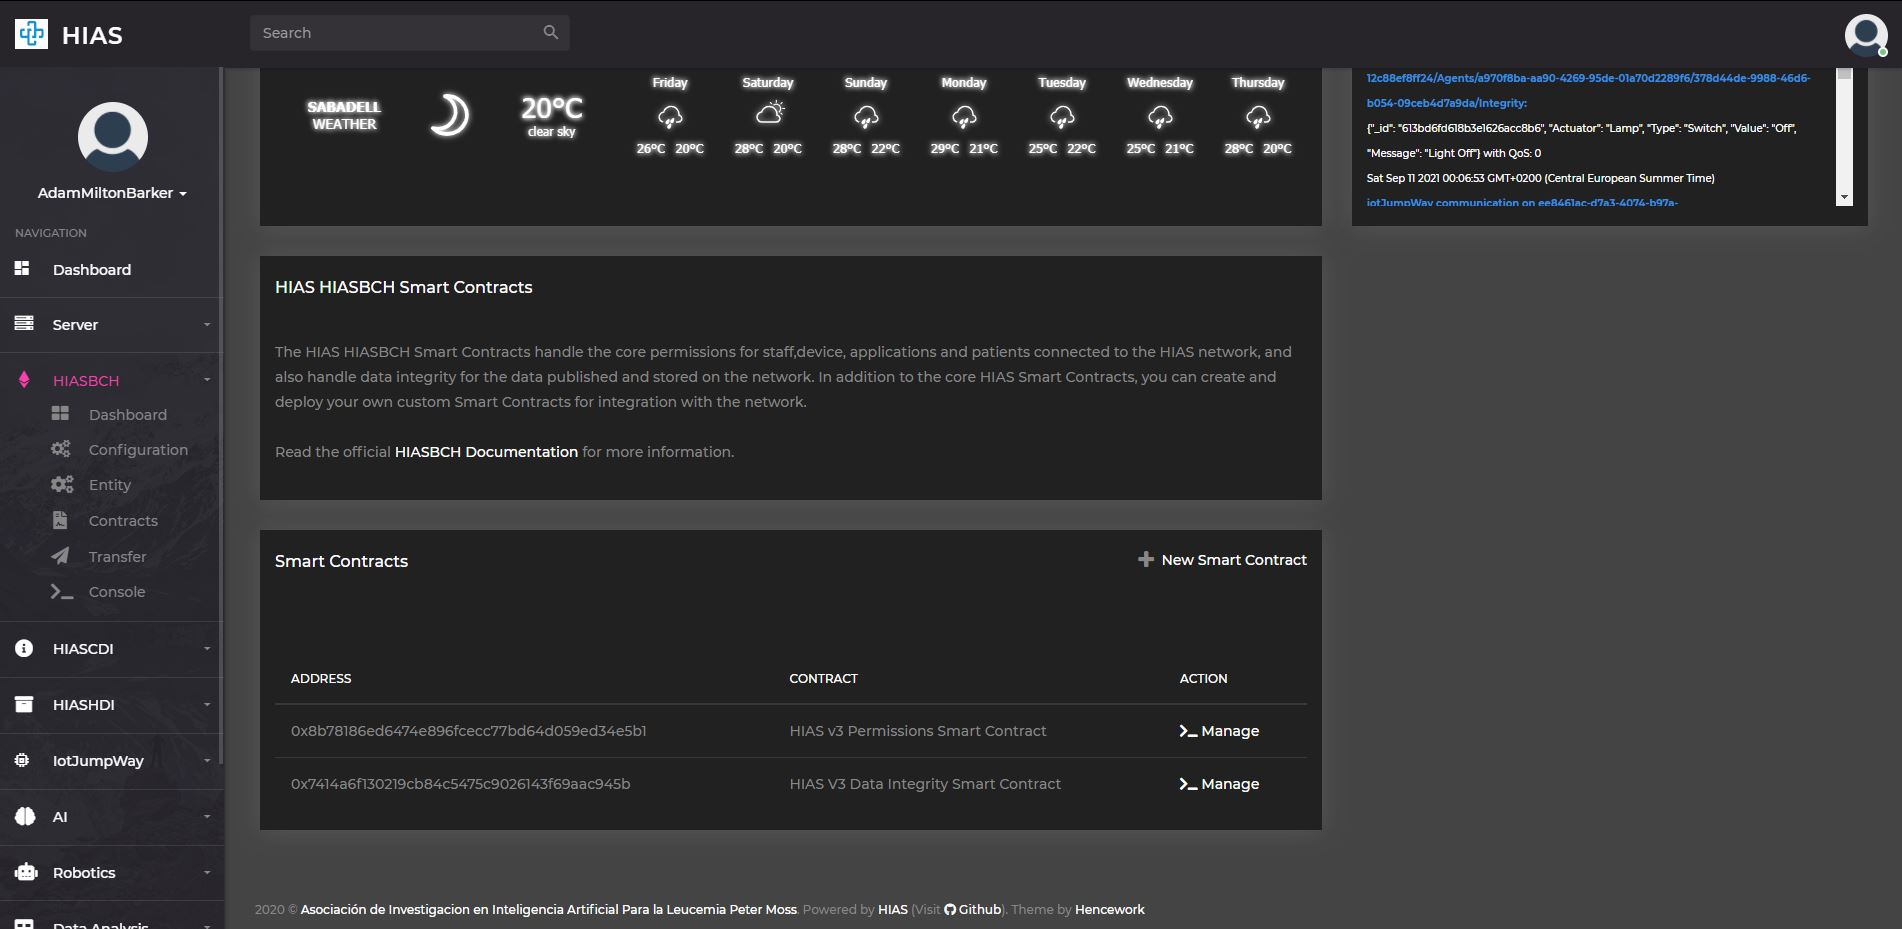Click the Console terminal icon

point(62,591)
